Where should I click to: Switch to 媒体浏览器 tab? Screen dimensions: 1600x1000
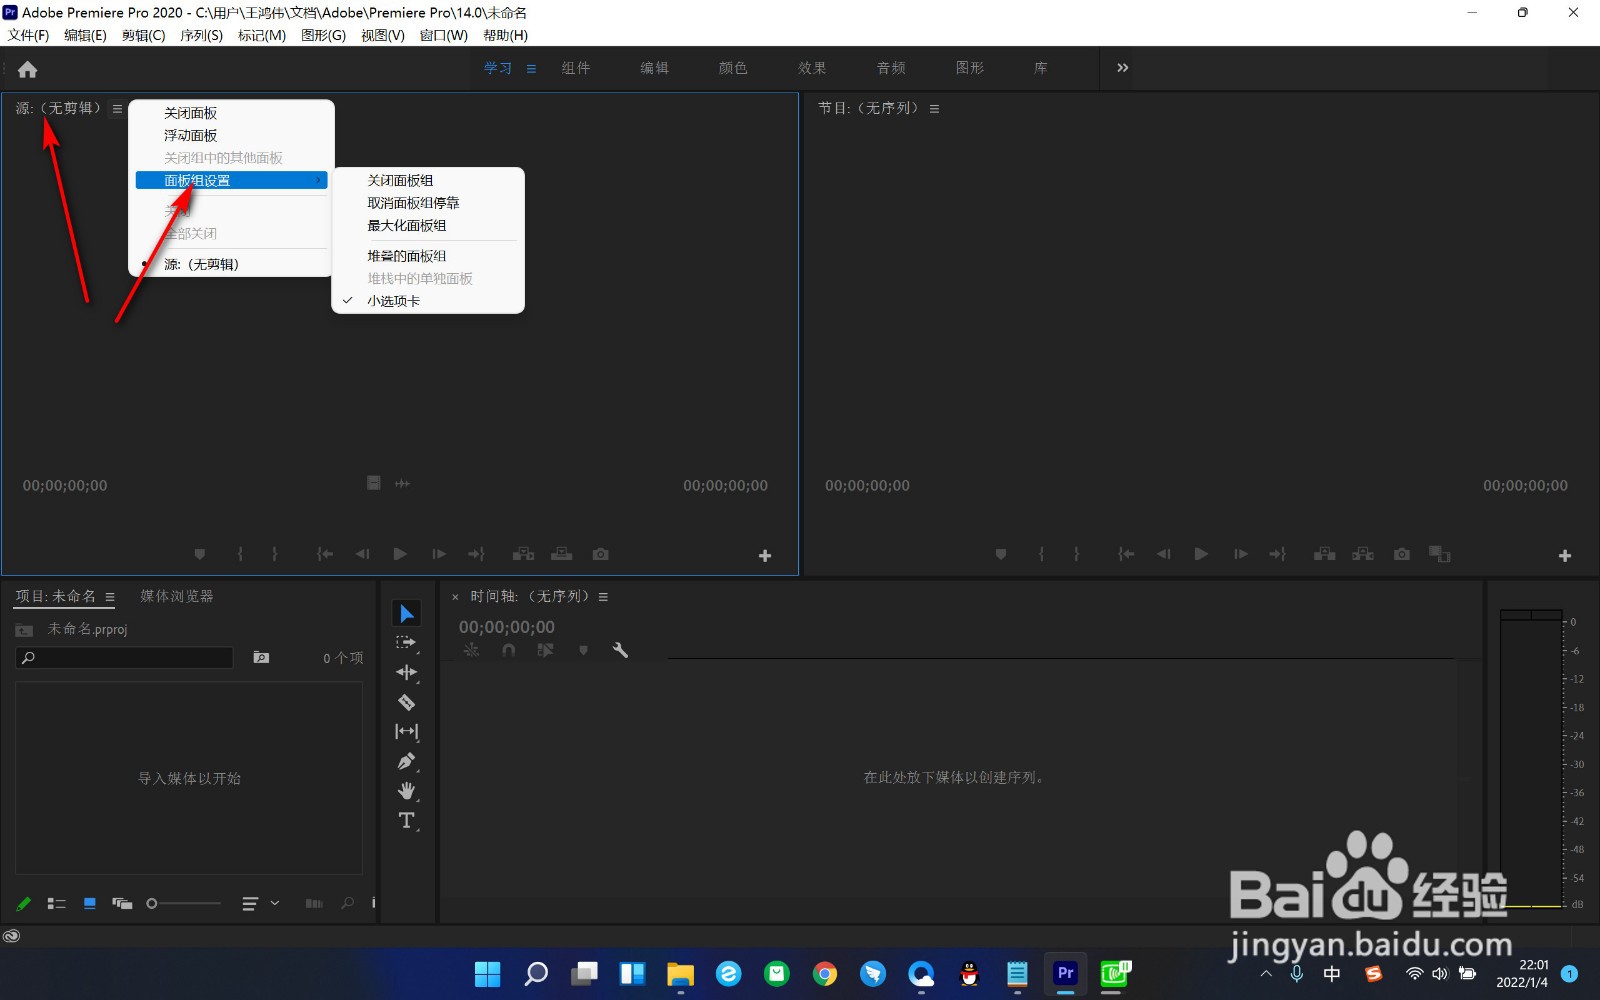[177, 596]
